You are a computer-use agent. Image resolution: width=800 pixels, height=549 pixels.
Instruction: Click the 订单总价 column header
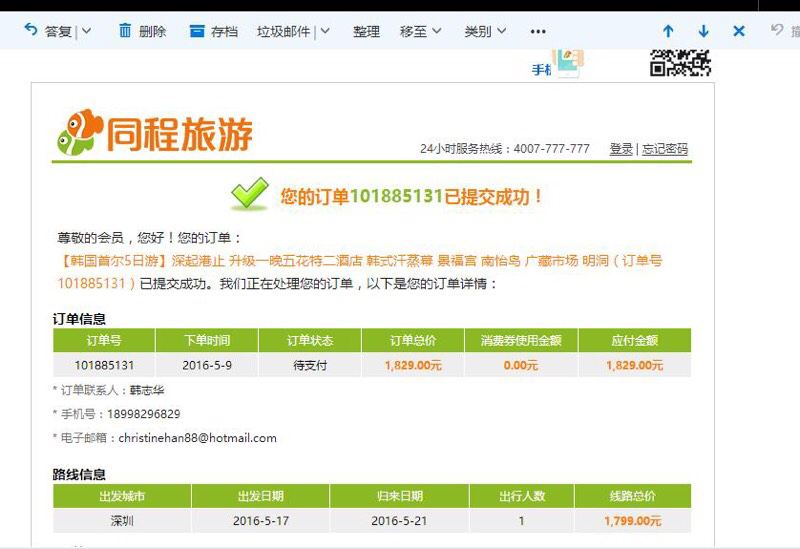pyautogui.click(x=413, y=340)
